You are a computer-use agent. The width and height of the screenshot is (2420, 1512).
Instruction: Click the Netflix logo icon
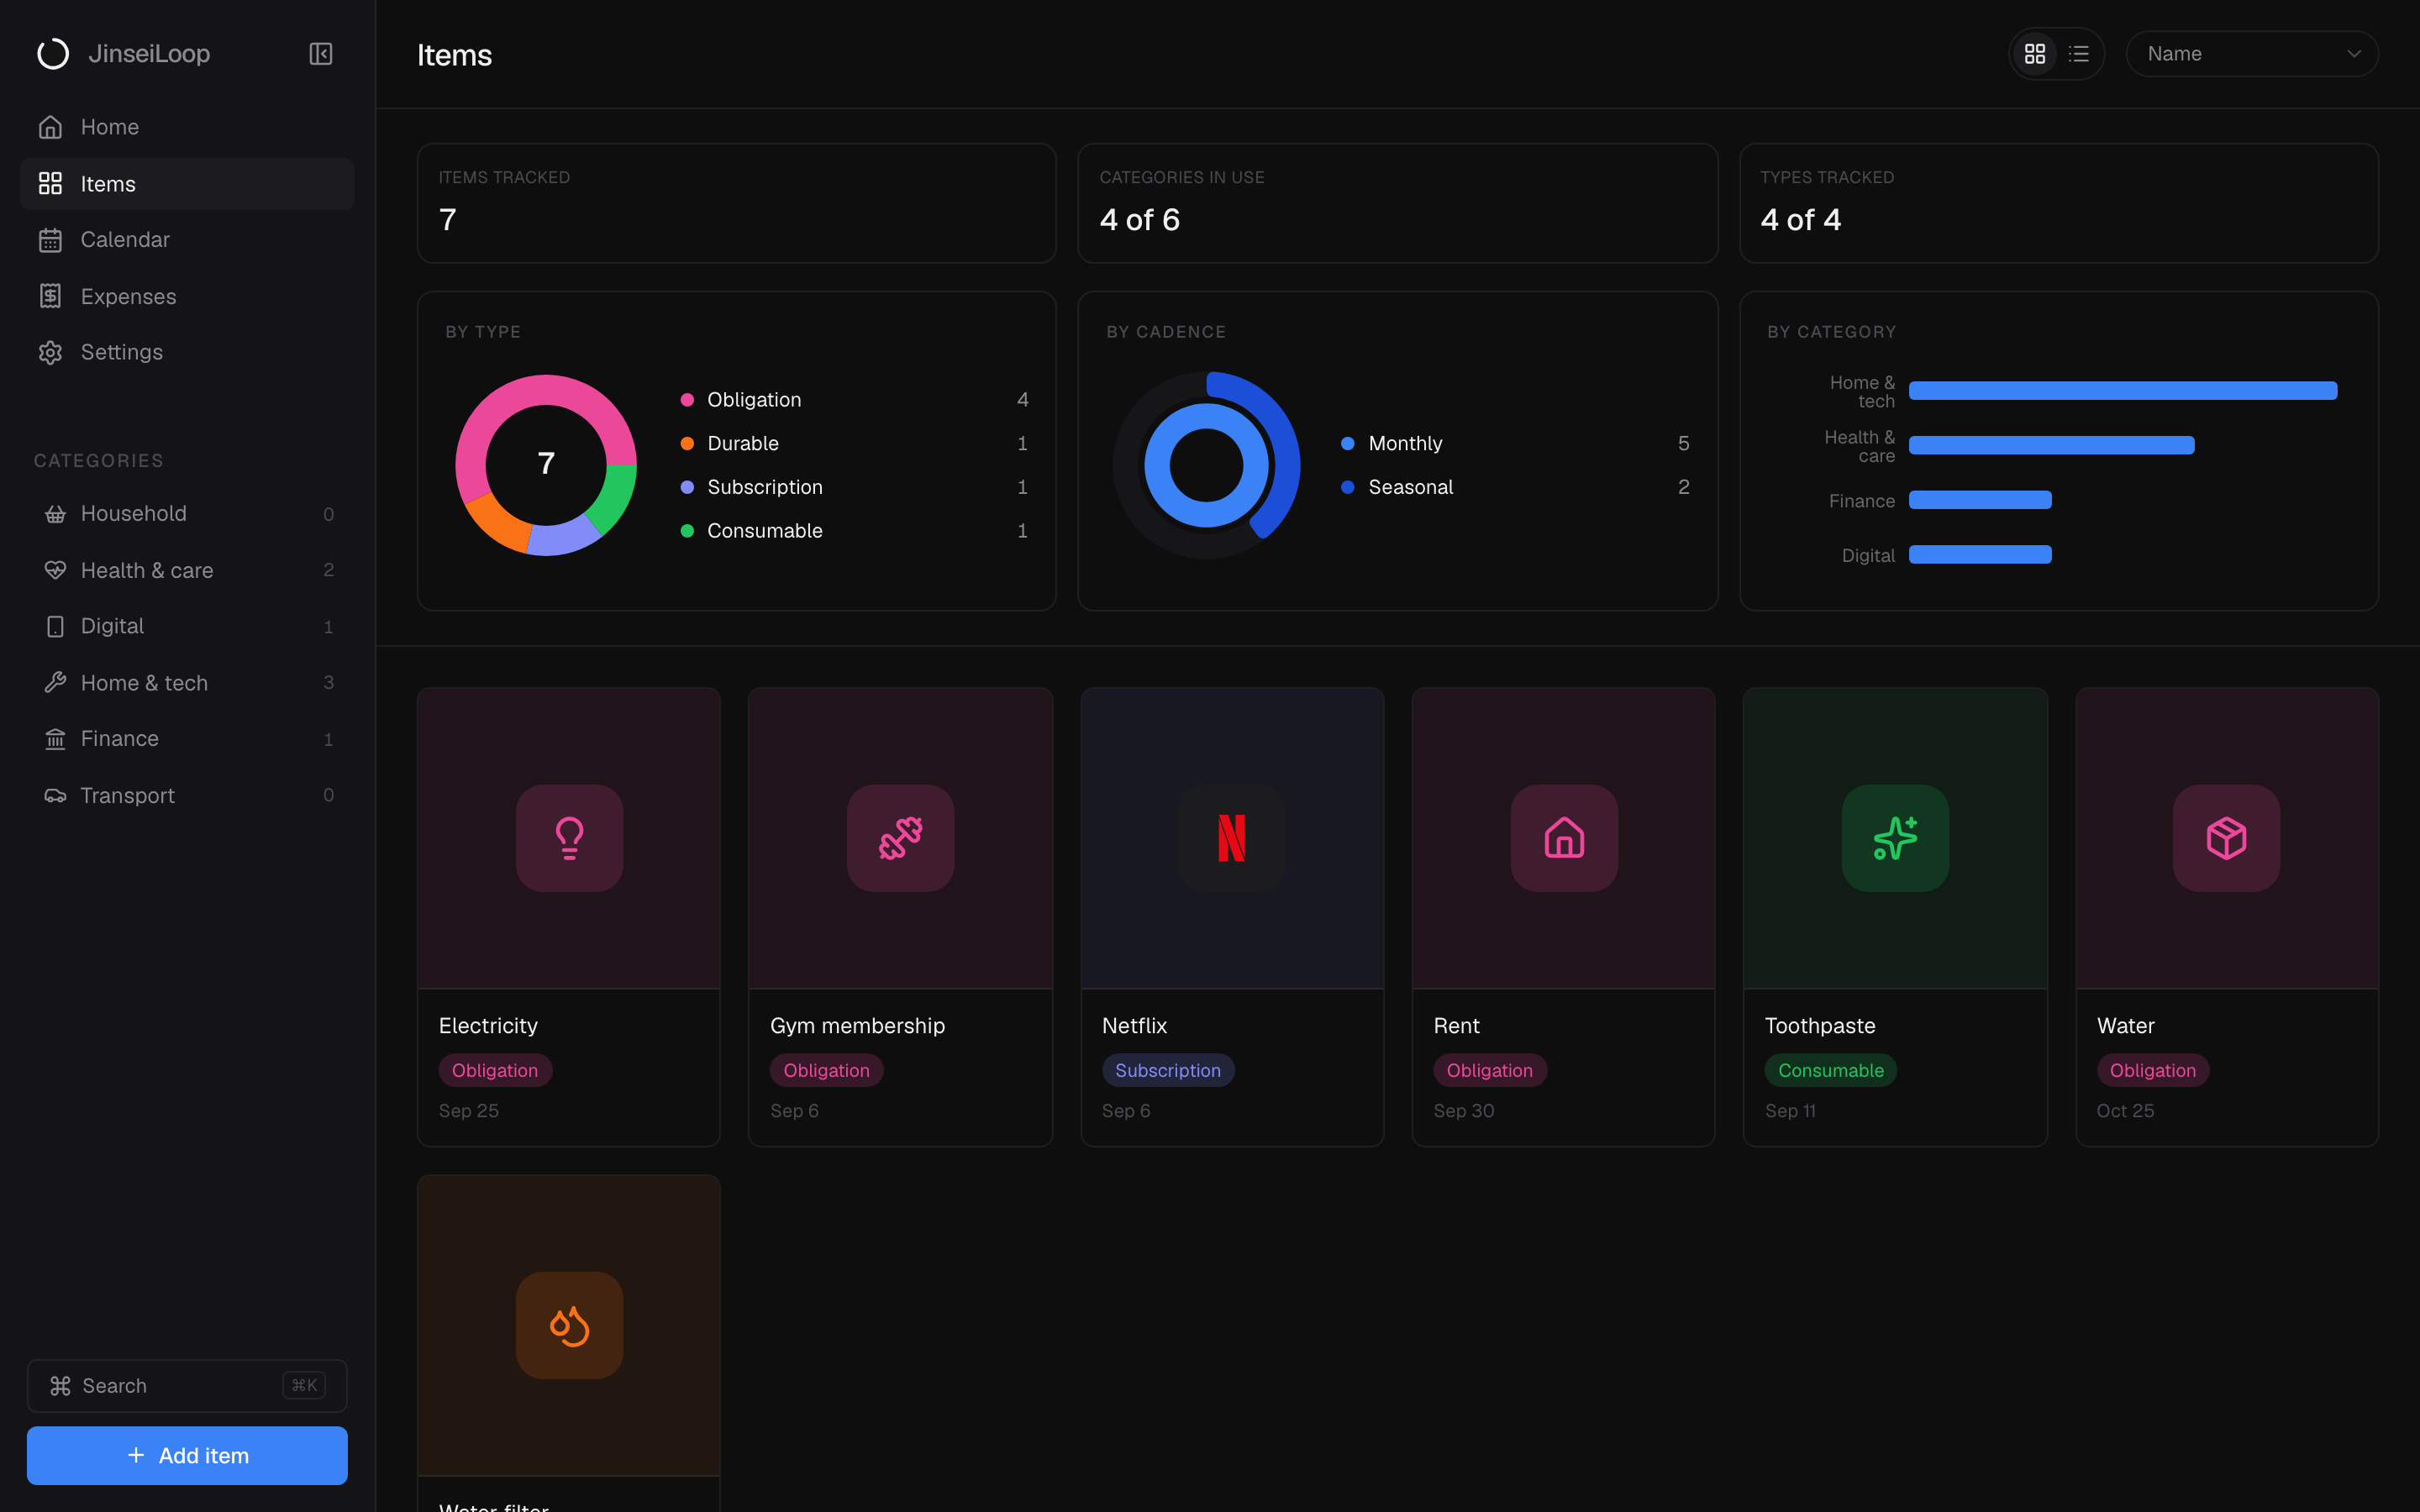[x=1232, y=838]
